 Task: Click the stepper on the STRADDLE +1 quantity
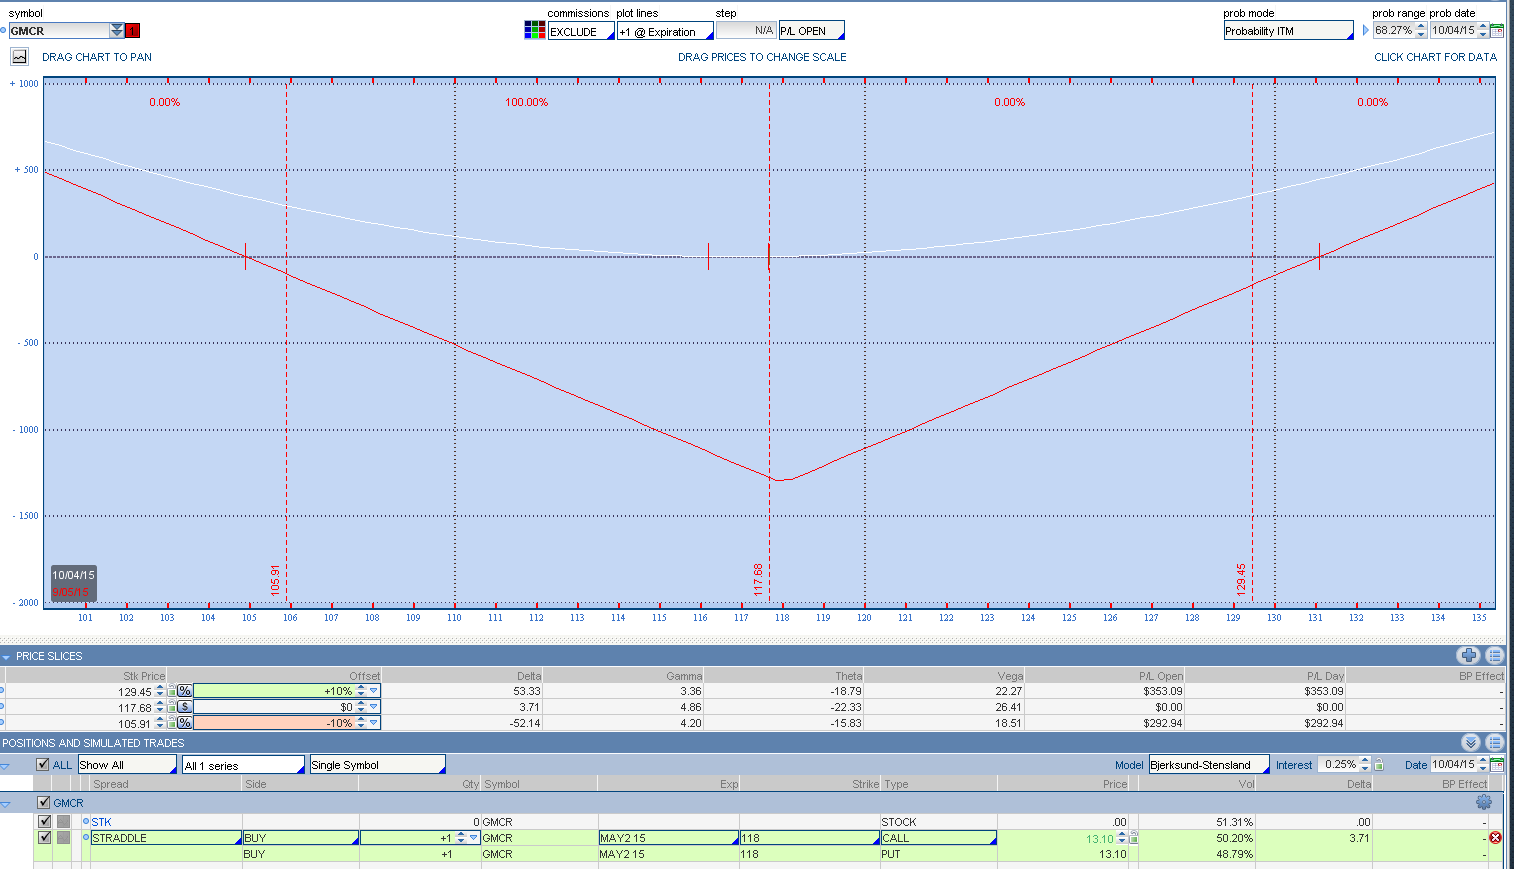461,838
